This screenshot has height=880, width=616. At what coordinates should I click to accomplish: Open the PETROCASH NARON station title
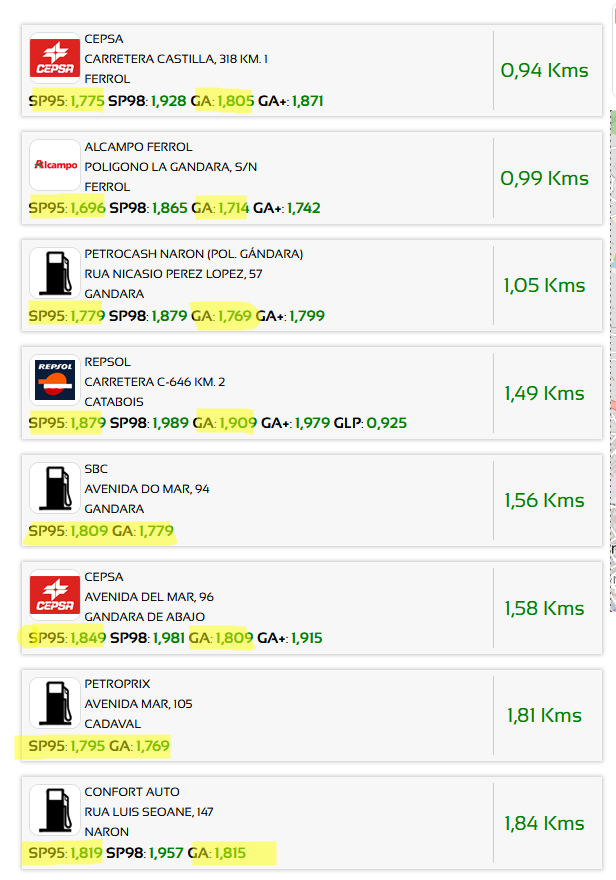pos(194,254)
